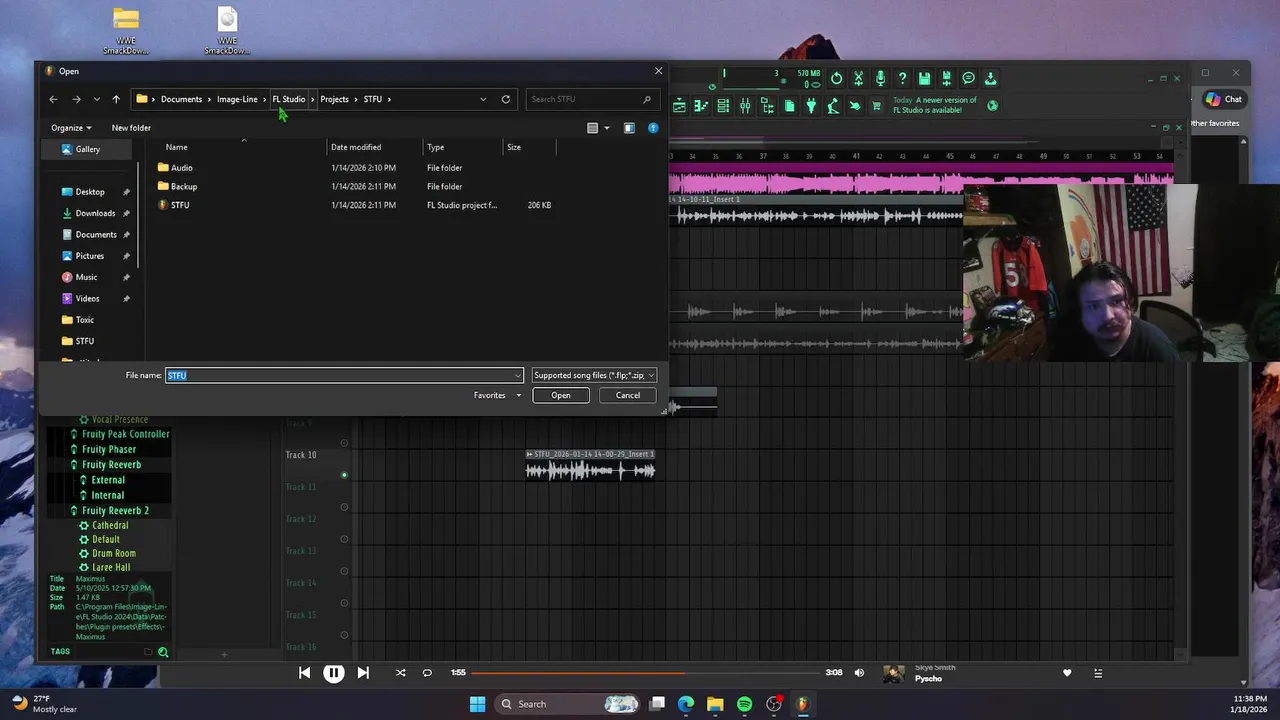This screenshot has width=1280, height=720.
Task: Open FL Studio channel rack icon
Action: (x=723, y=105)
